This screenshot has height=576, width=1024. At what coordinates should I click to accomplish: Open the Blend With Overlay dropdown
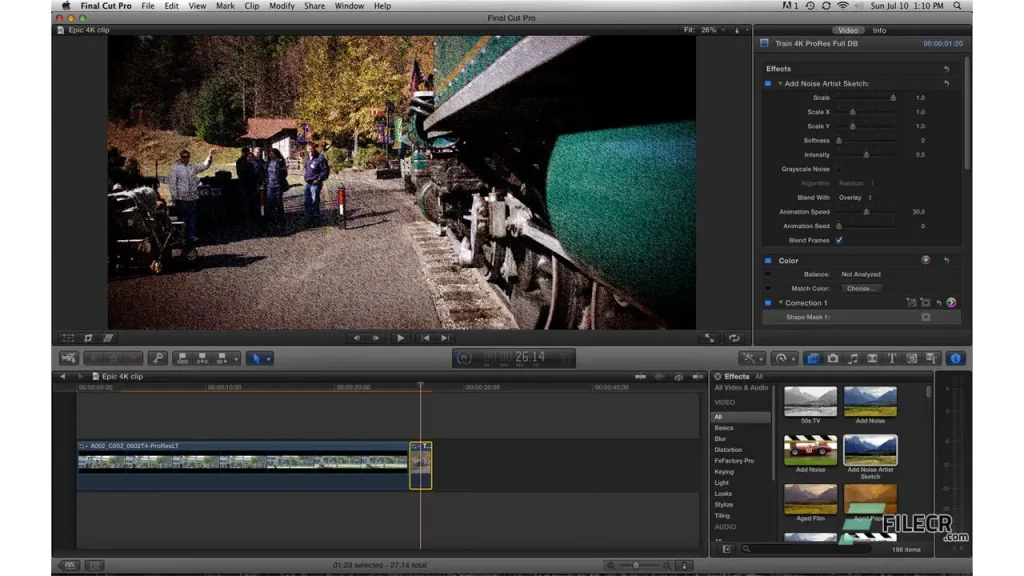pyautogui.click(x=853, y=198)
